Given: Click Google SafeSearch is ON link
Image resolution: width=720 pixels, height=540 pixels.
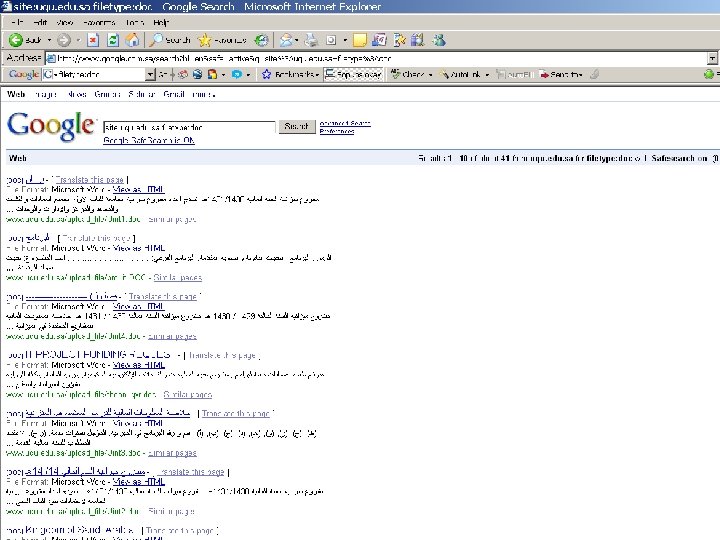Looking at the screenshot, I should (149, 141).
